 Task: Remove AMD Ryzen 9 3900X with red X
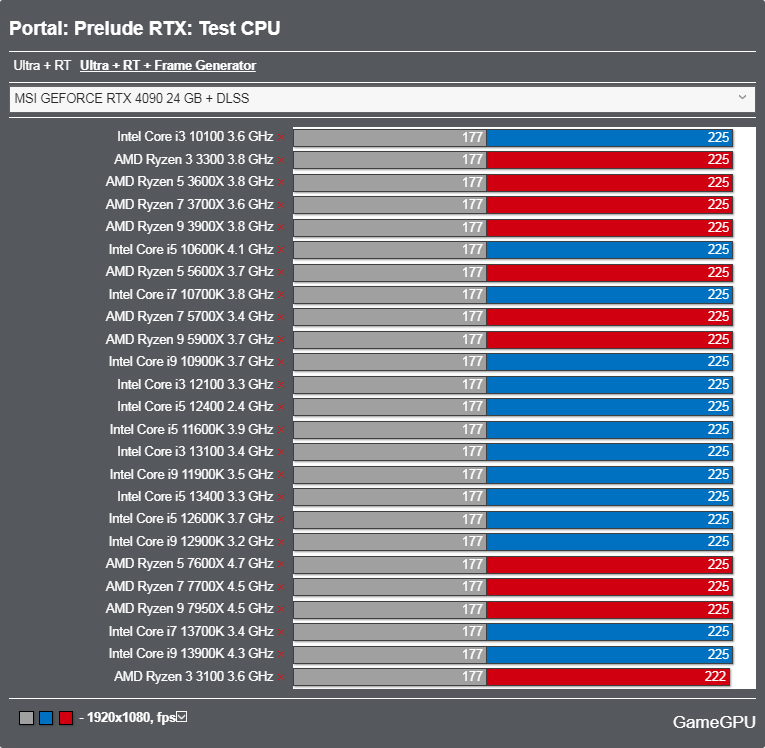[281, 227]
